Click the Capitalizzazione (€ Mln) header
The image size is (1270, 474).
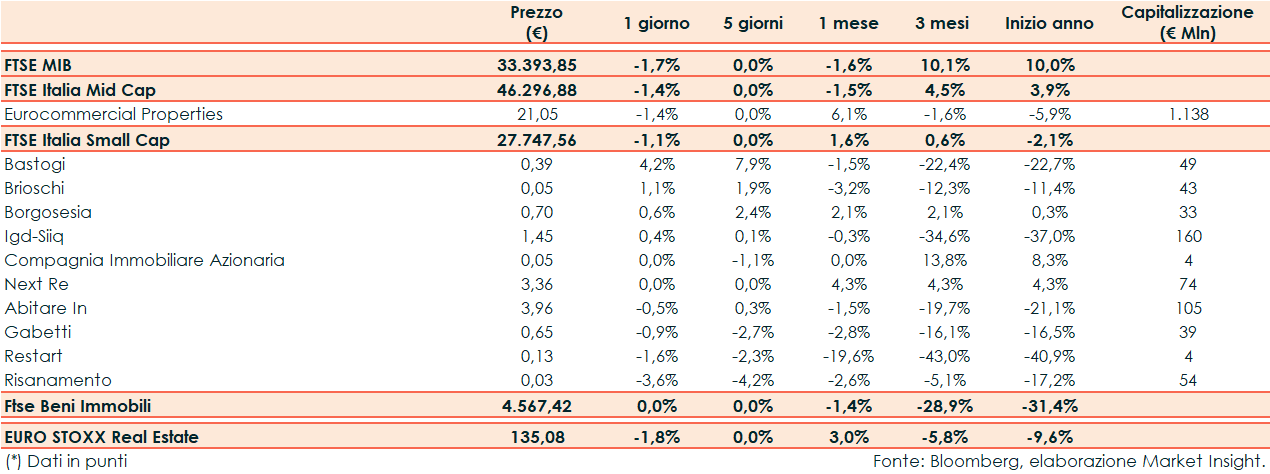[1186, 23]
